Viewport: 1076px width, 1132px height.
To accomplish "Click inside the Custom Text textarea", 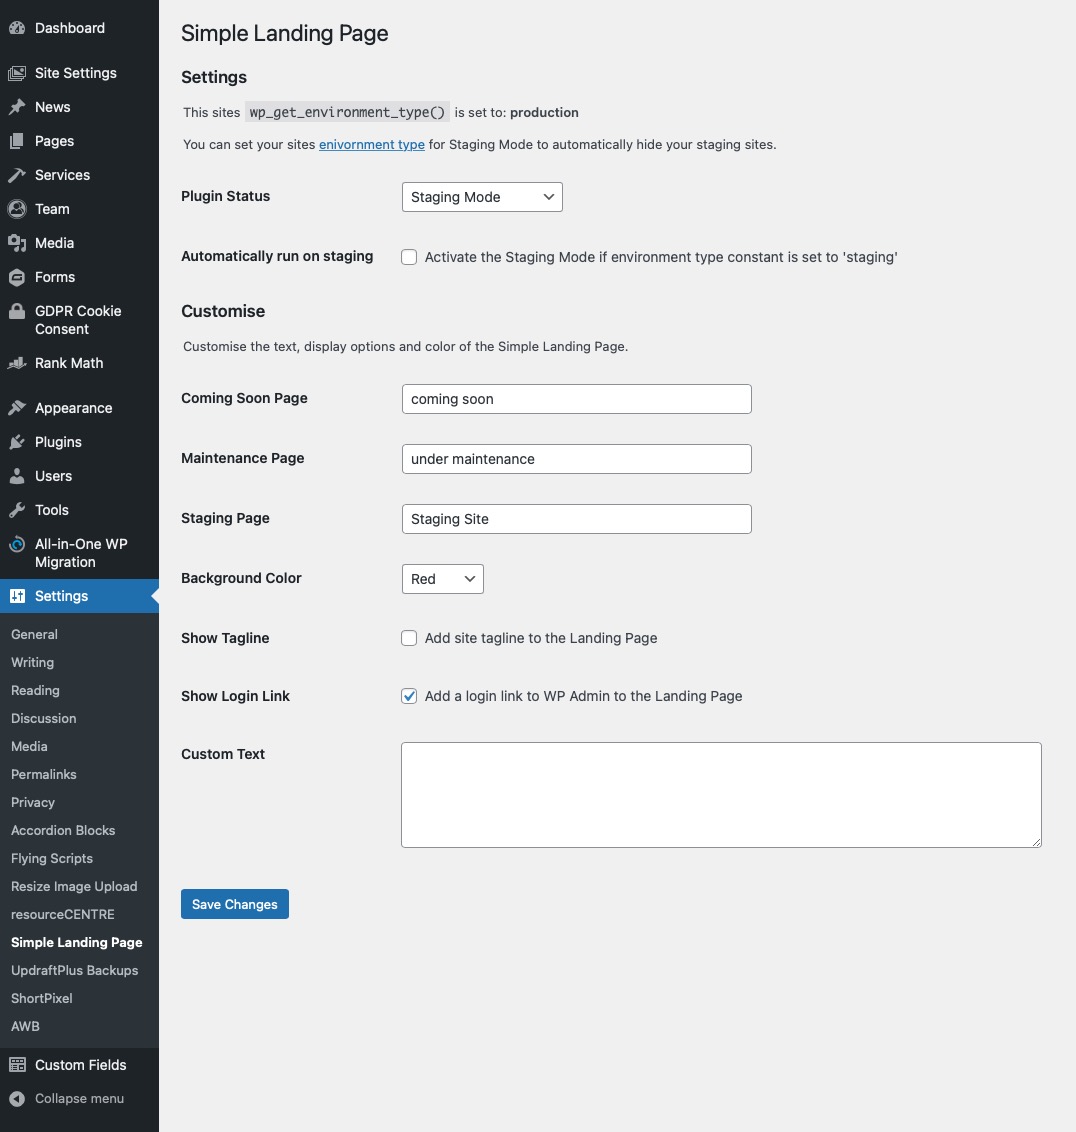I will coord(721,795).
